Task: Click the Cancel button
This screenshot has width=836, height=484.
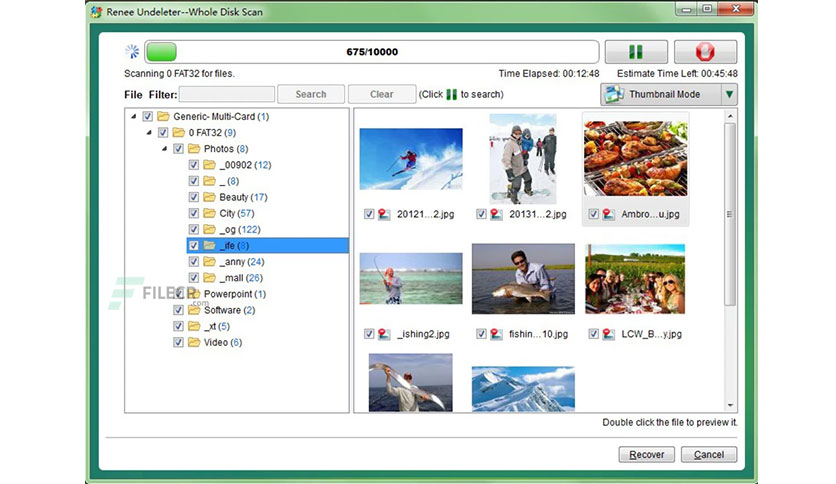Action: pyautogui.click(x=709, y=455)
